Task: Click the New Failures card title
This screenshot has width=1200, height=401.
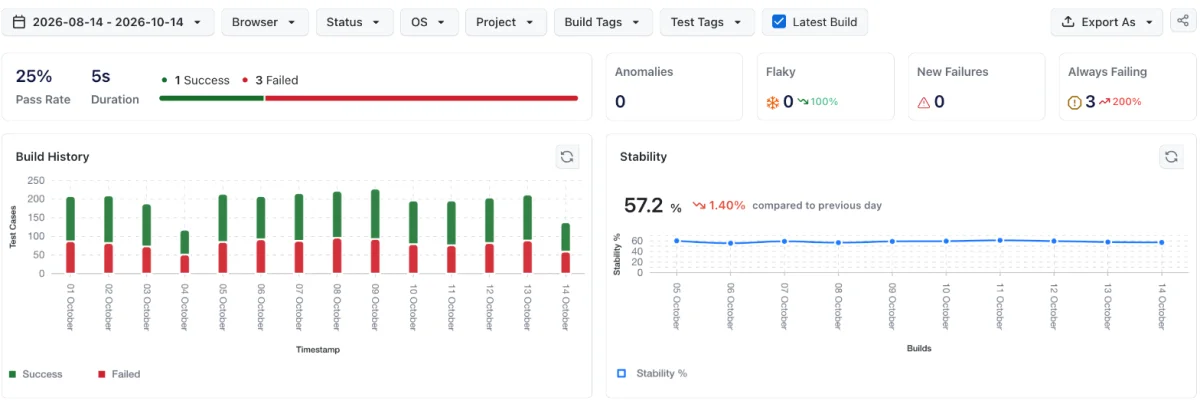Action: [x=952, y=72]
